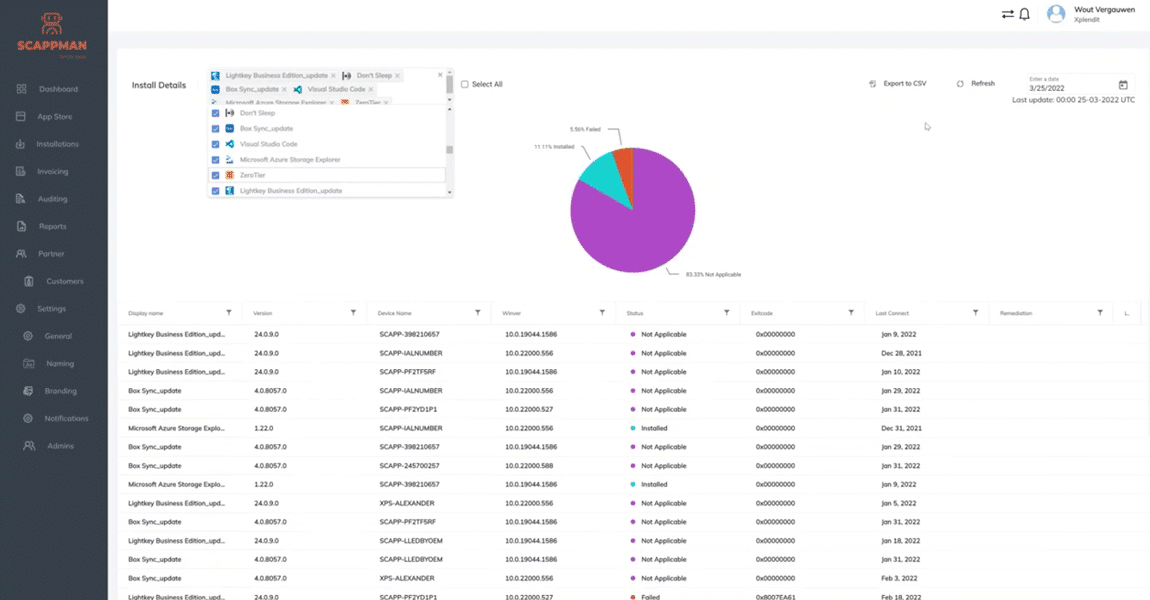Click the app dropdown list scrollbar thumb
The image size is (1150, 600).
tap(450, 150)
